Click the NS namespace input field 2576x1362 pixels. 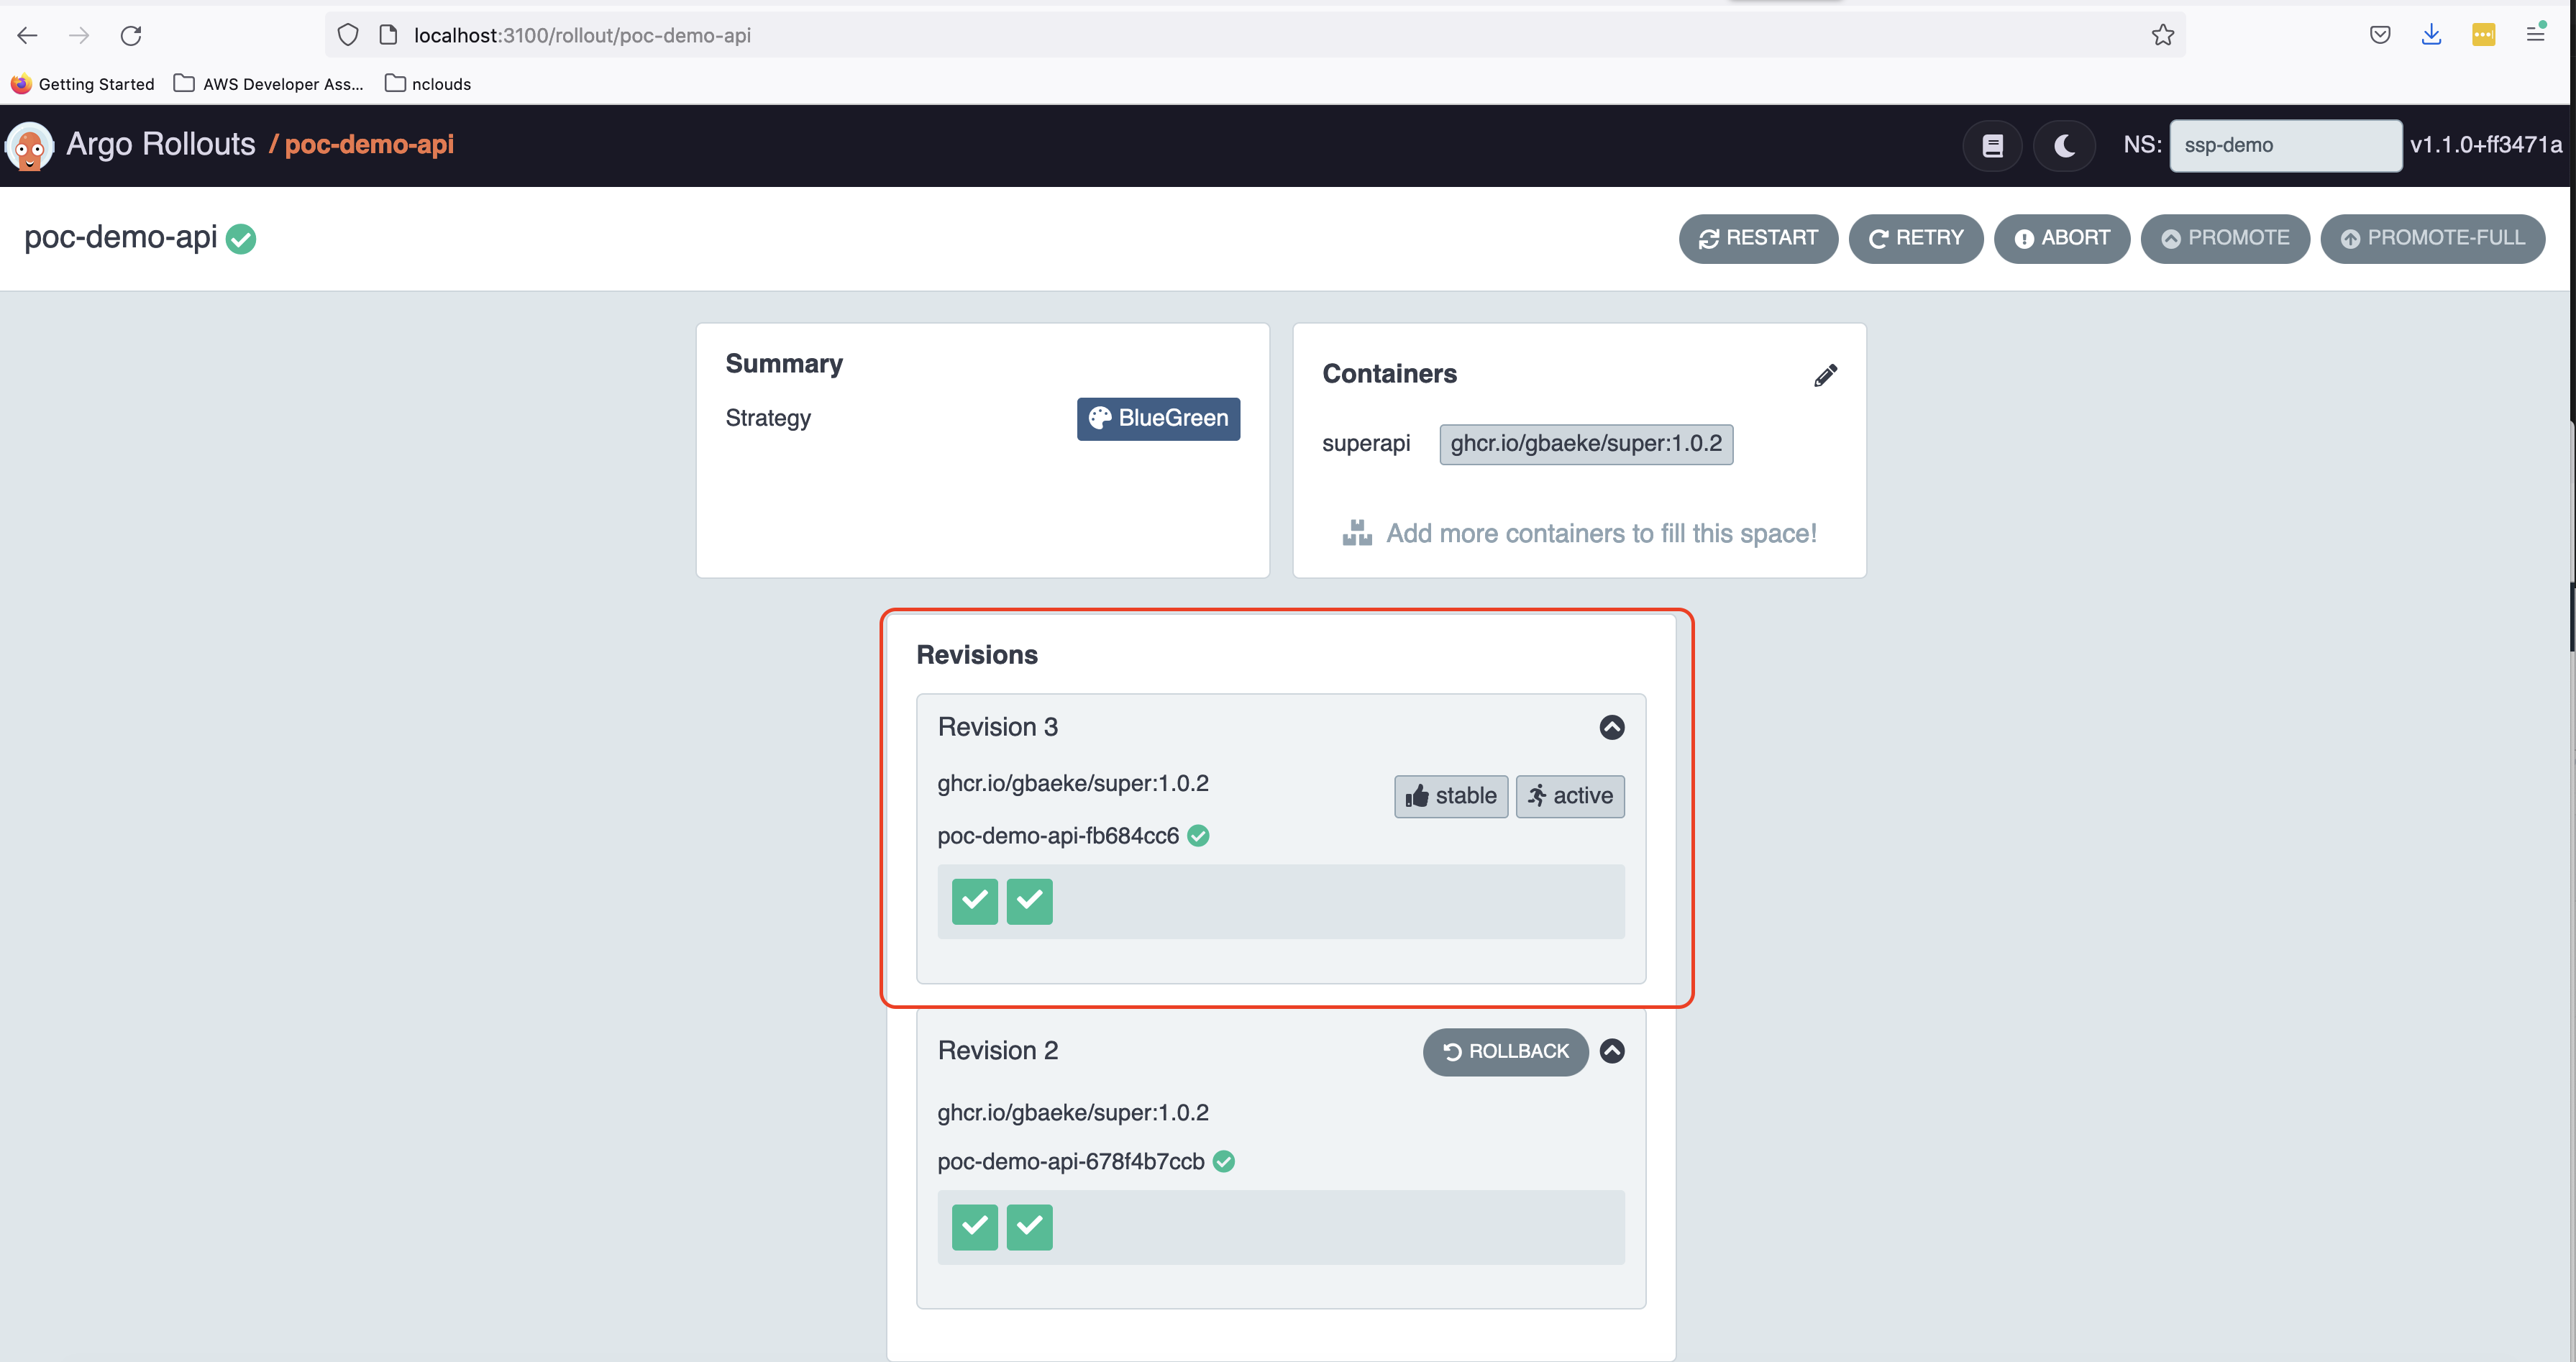pyautogui.click(x=2285, y=145)
